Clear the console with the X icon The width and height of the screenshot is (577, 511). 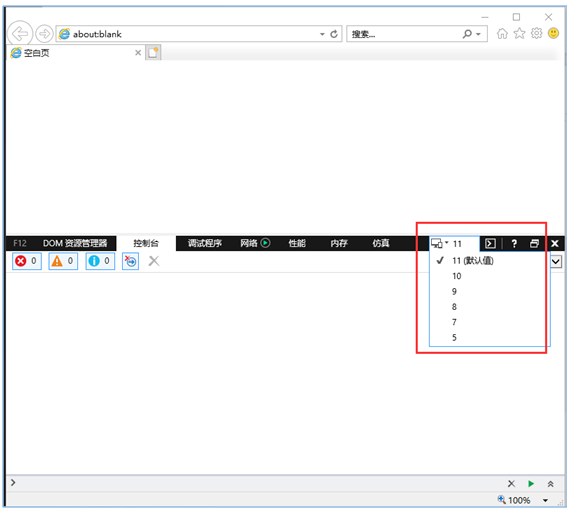pyautogui.click(x=154, y=261)
